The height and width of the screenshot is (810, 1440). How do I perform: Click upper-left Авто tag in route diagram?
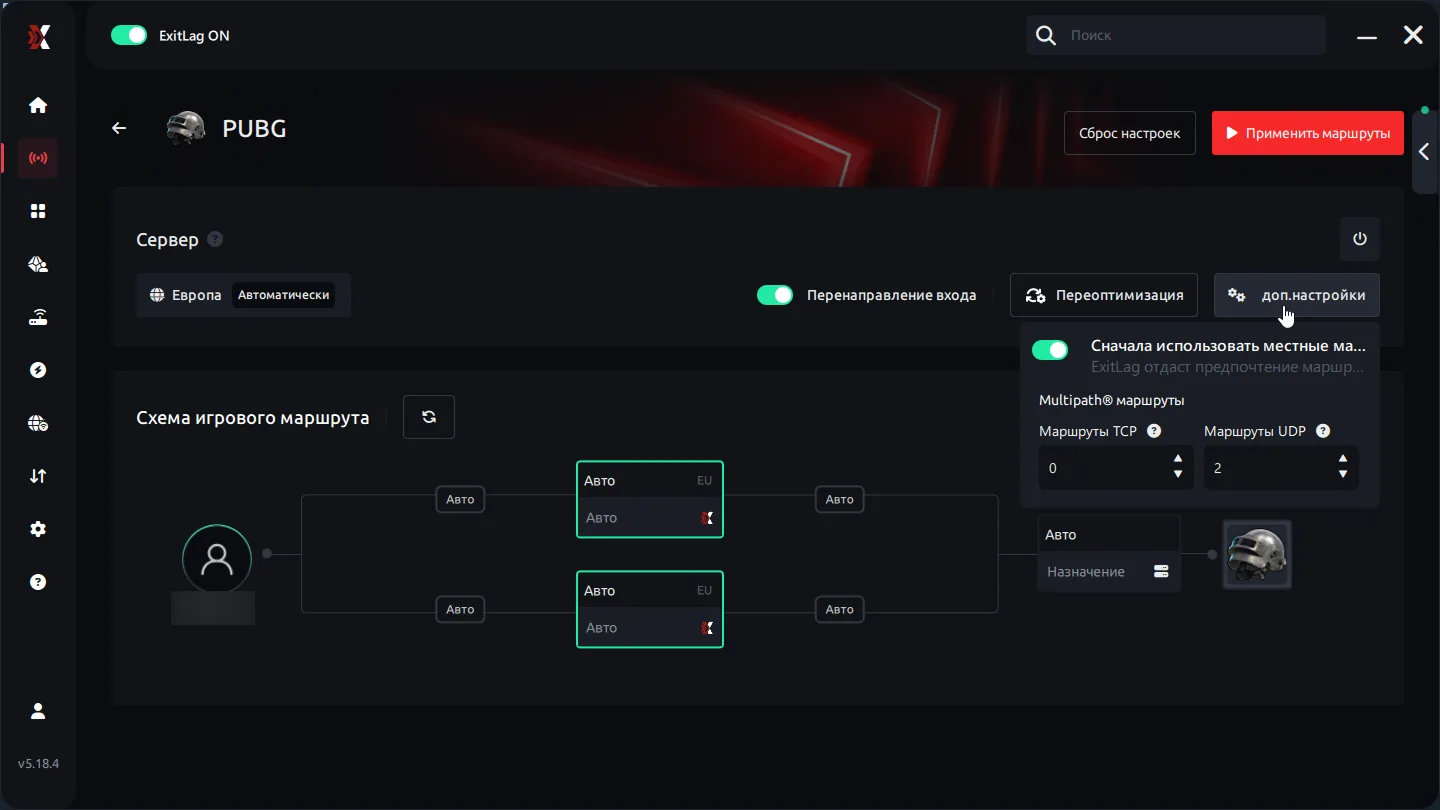tap(460, 499)
